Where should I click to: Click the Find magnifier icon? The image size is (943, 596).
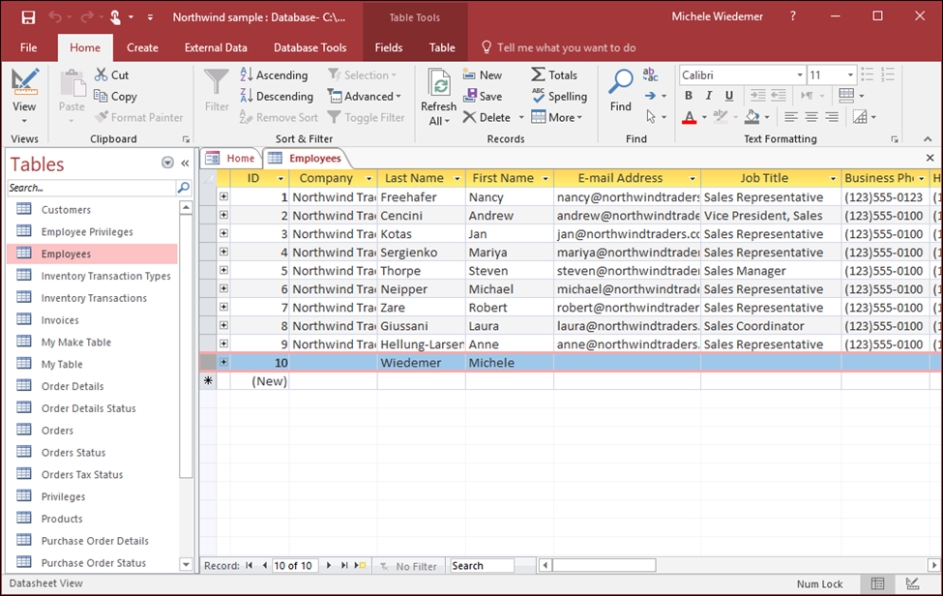pyautogui.click(x=621, y=82)
